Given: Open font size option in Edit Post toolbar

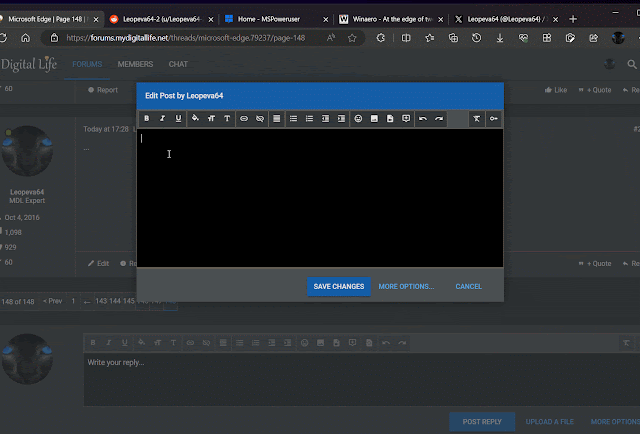Looking at the screenshot, I should (x=211, y=118).
